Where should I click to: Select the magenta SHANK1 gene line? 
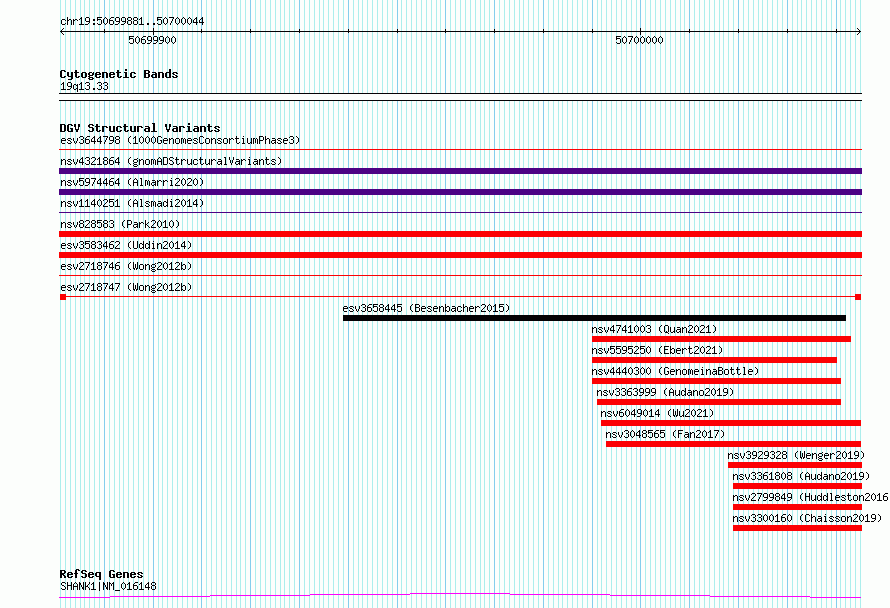point(460,595)
